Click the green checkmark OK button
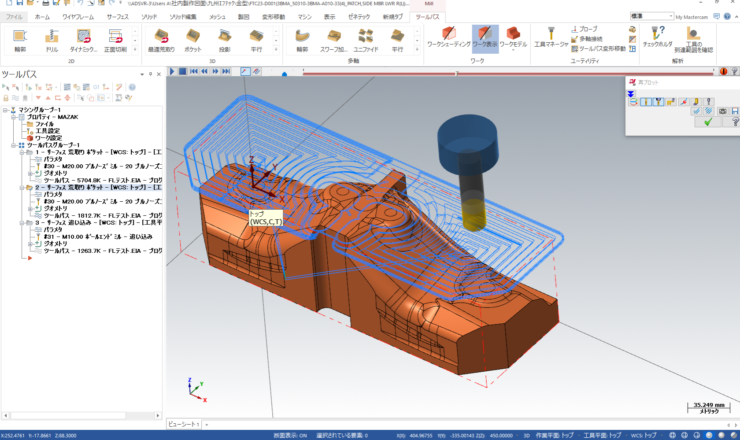This screenshot has height=440, width=740. pyautogui.click(x=708, y=122)
